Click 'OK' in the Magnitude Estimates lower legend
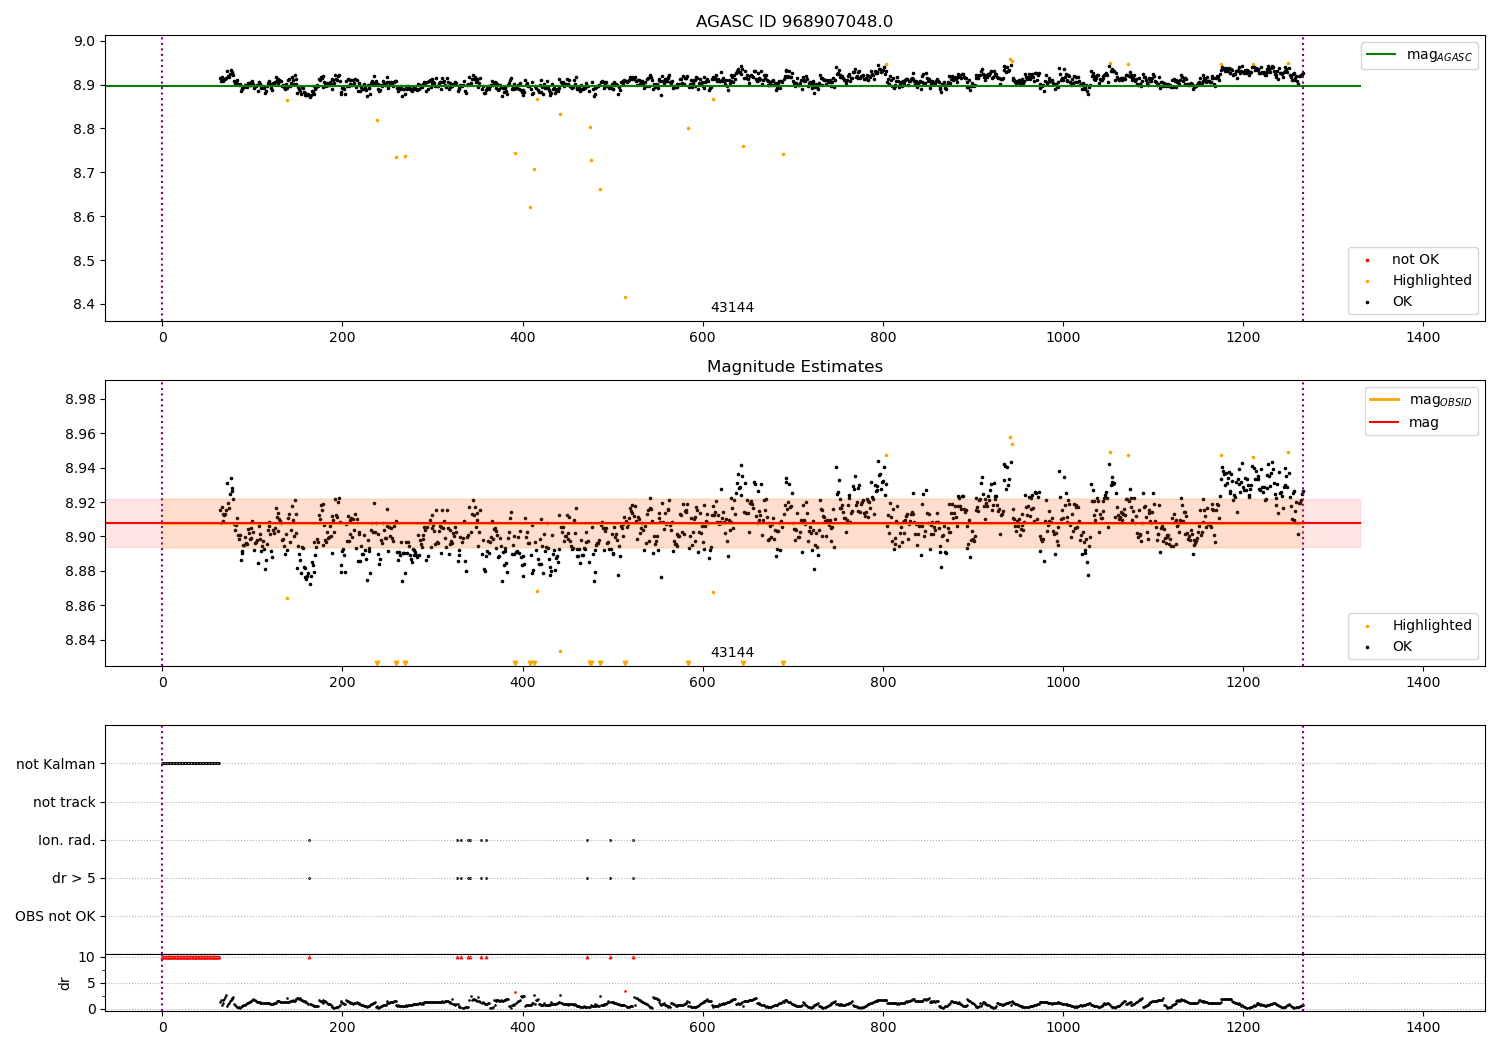This screenshot has height=1050, width=1500. [1402, 647]
